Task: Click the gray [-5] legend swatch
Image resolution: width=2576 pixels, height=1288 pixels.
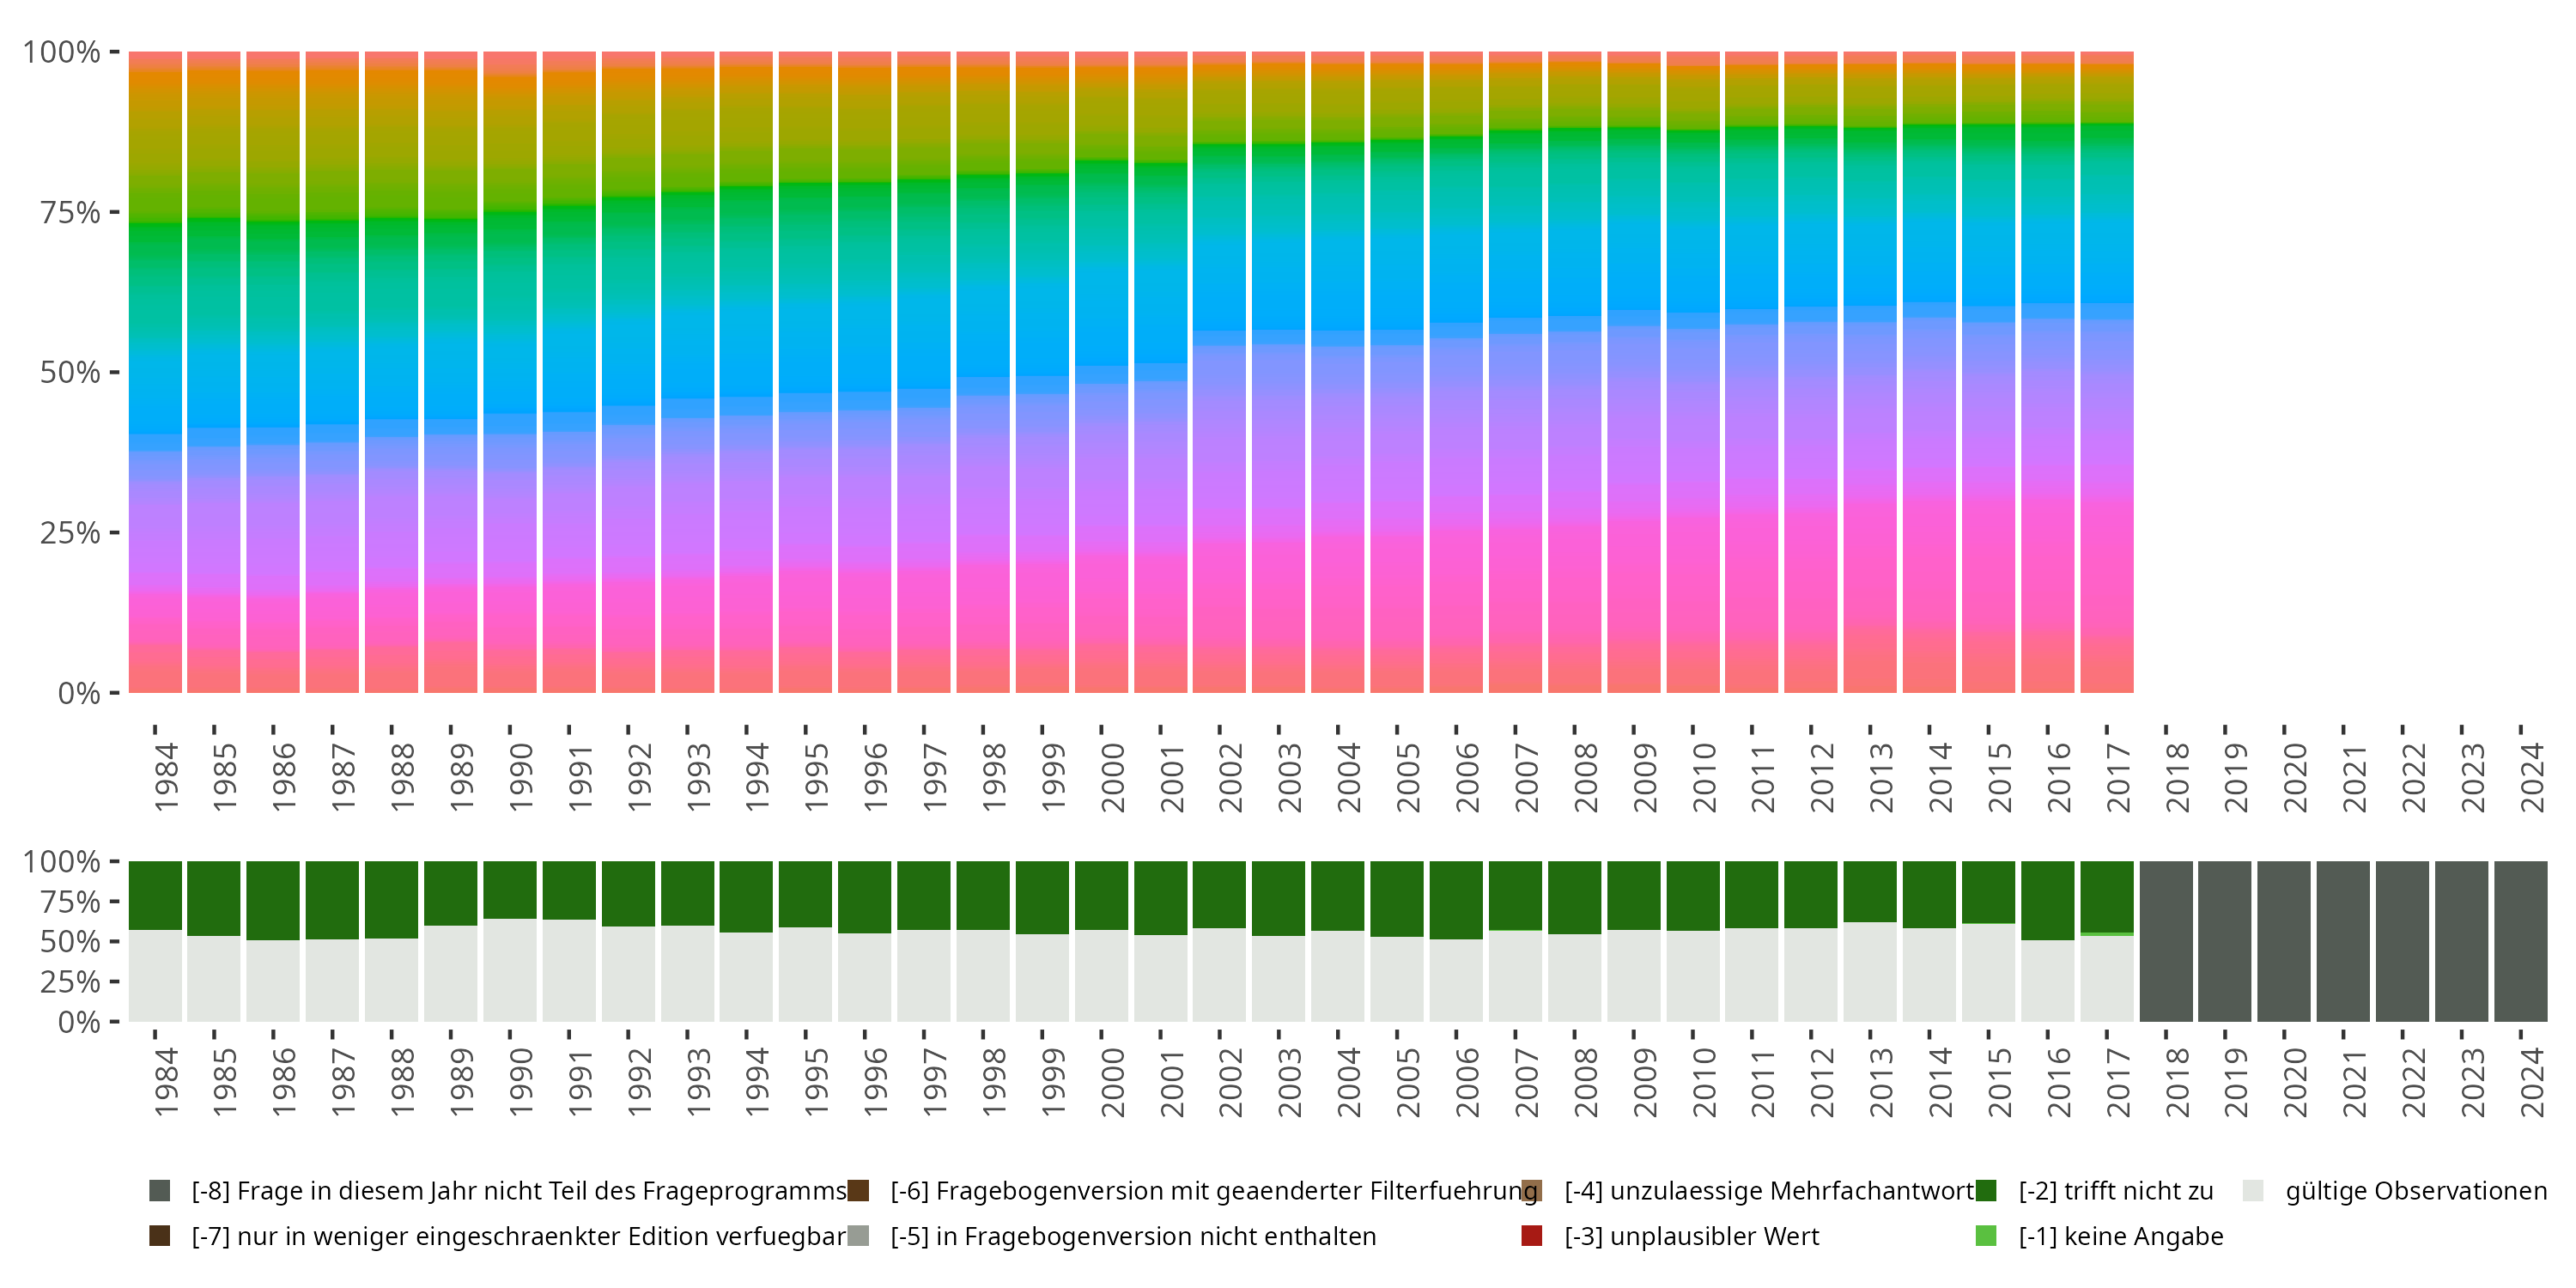Action: click(x=858, y=1235)
